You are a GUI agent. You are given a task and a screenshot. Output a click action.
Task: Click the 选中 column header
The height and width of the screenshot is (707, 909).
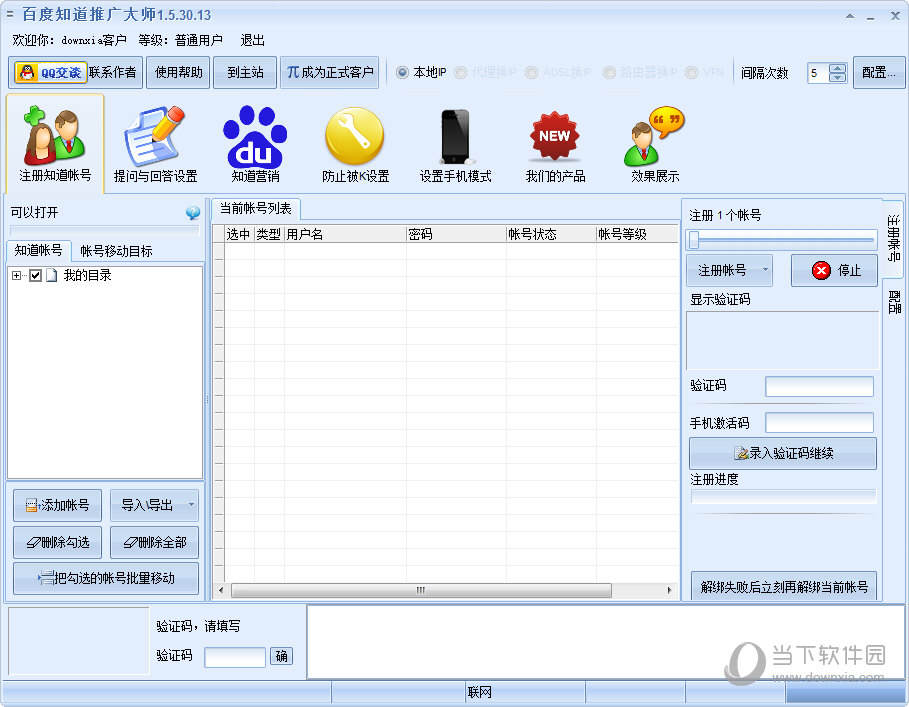click(x=239, y=234)
